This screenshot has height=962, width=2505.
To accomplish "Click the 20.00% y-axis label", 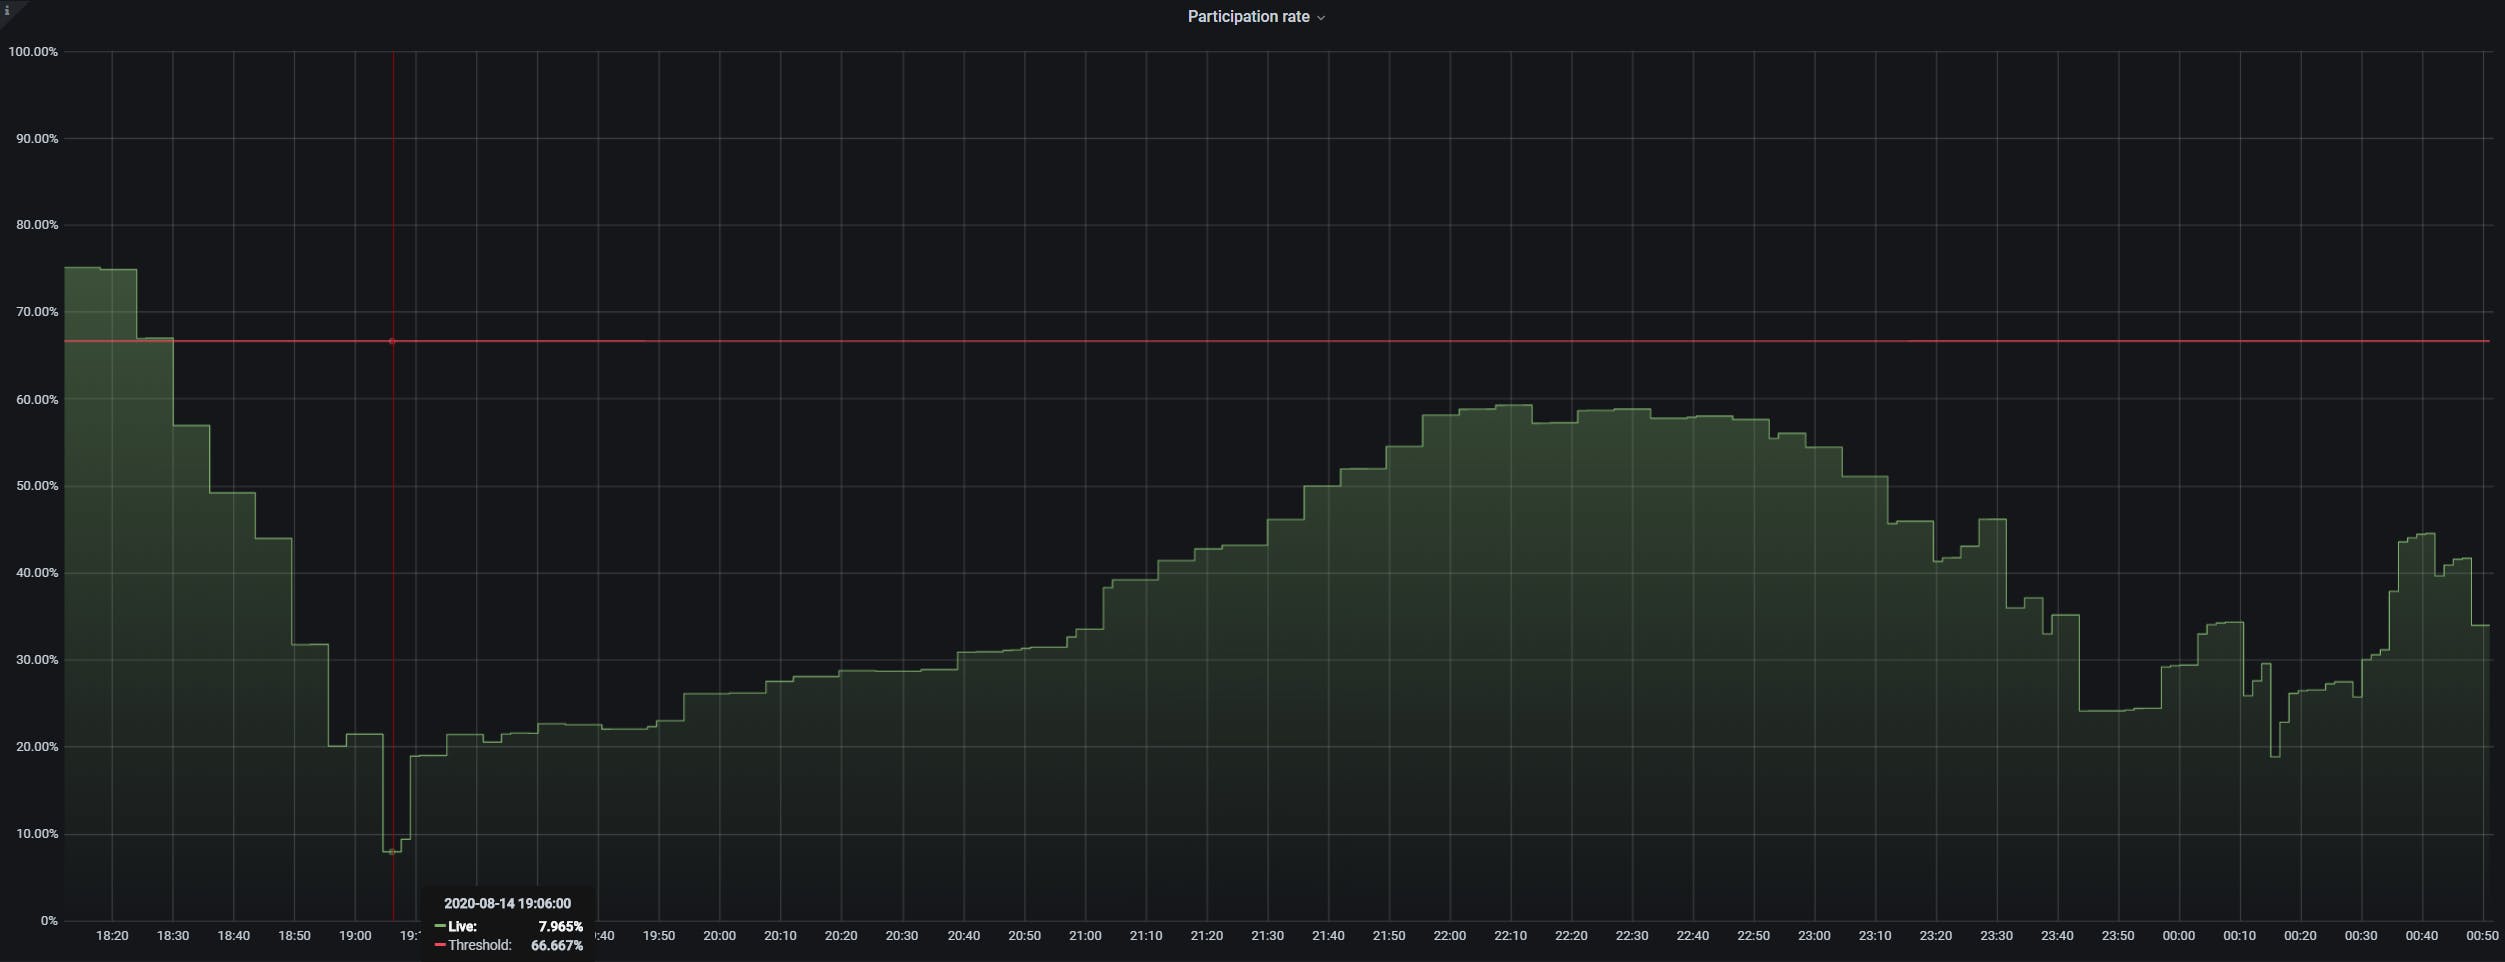I will (x=37, y=747).
